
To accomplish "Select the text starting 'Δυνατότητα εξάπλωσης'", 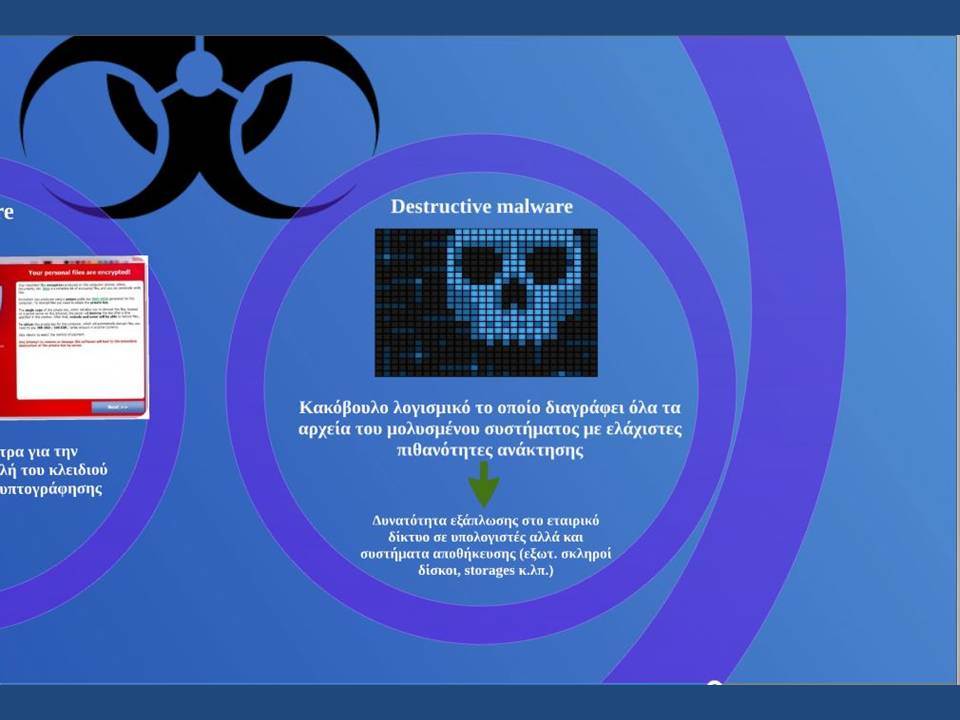I will coord(486,546).
